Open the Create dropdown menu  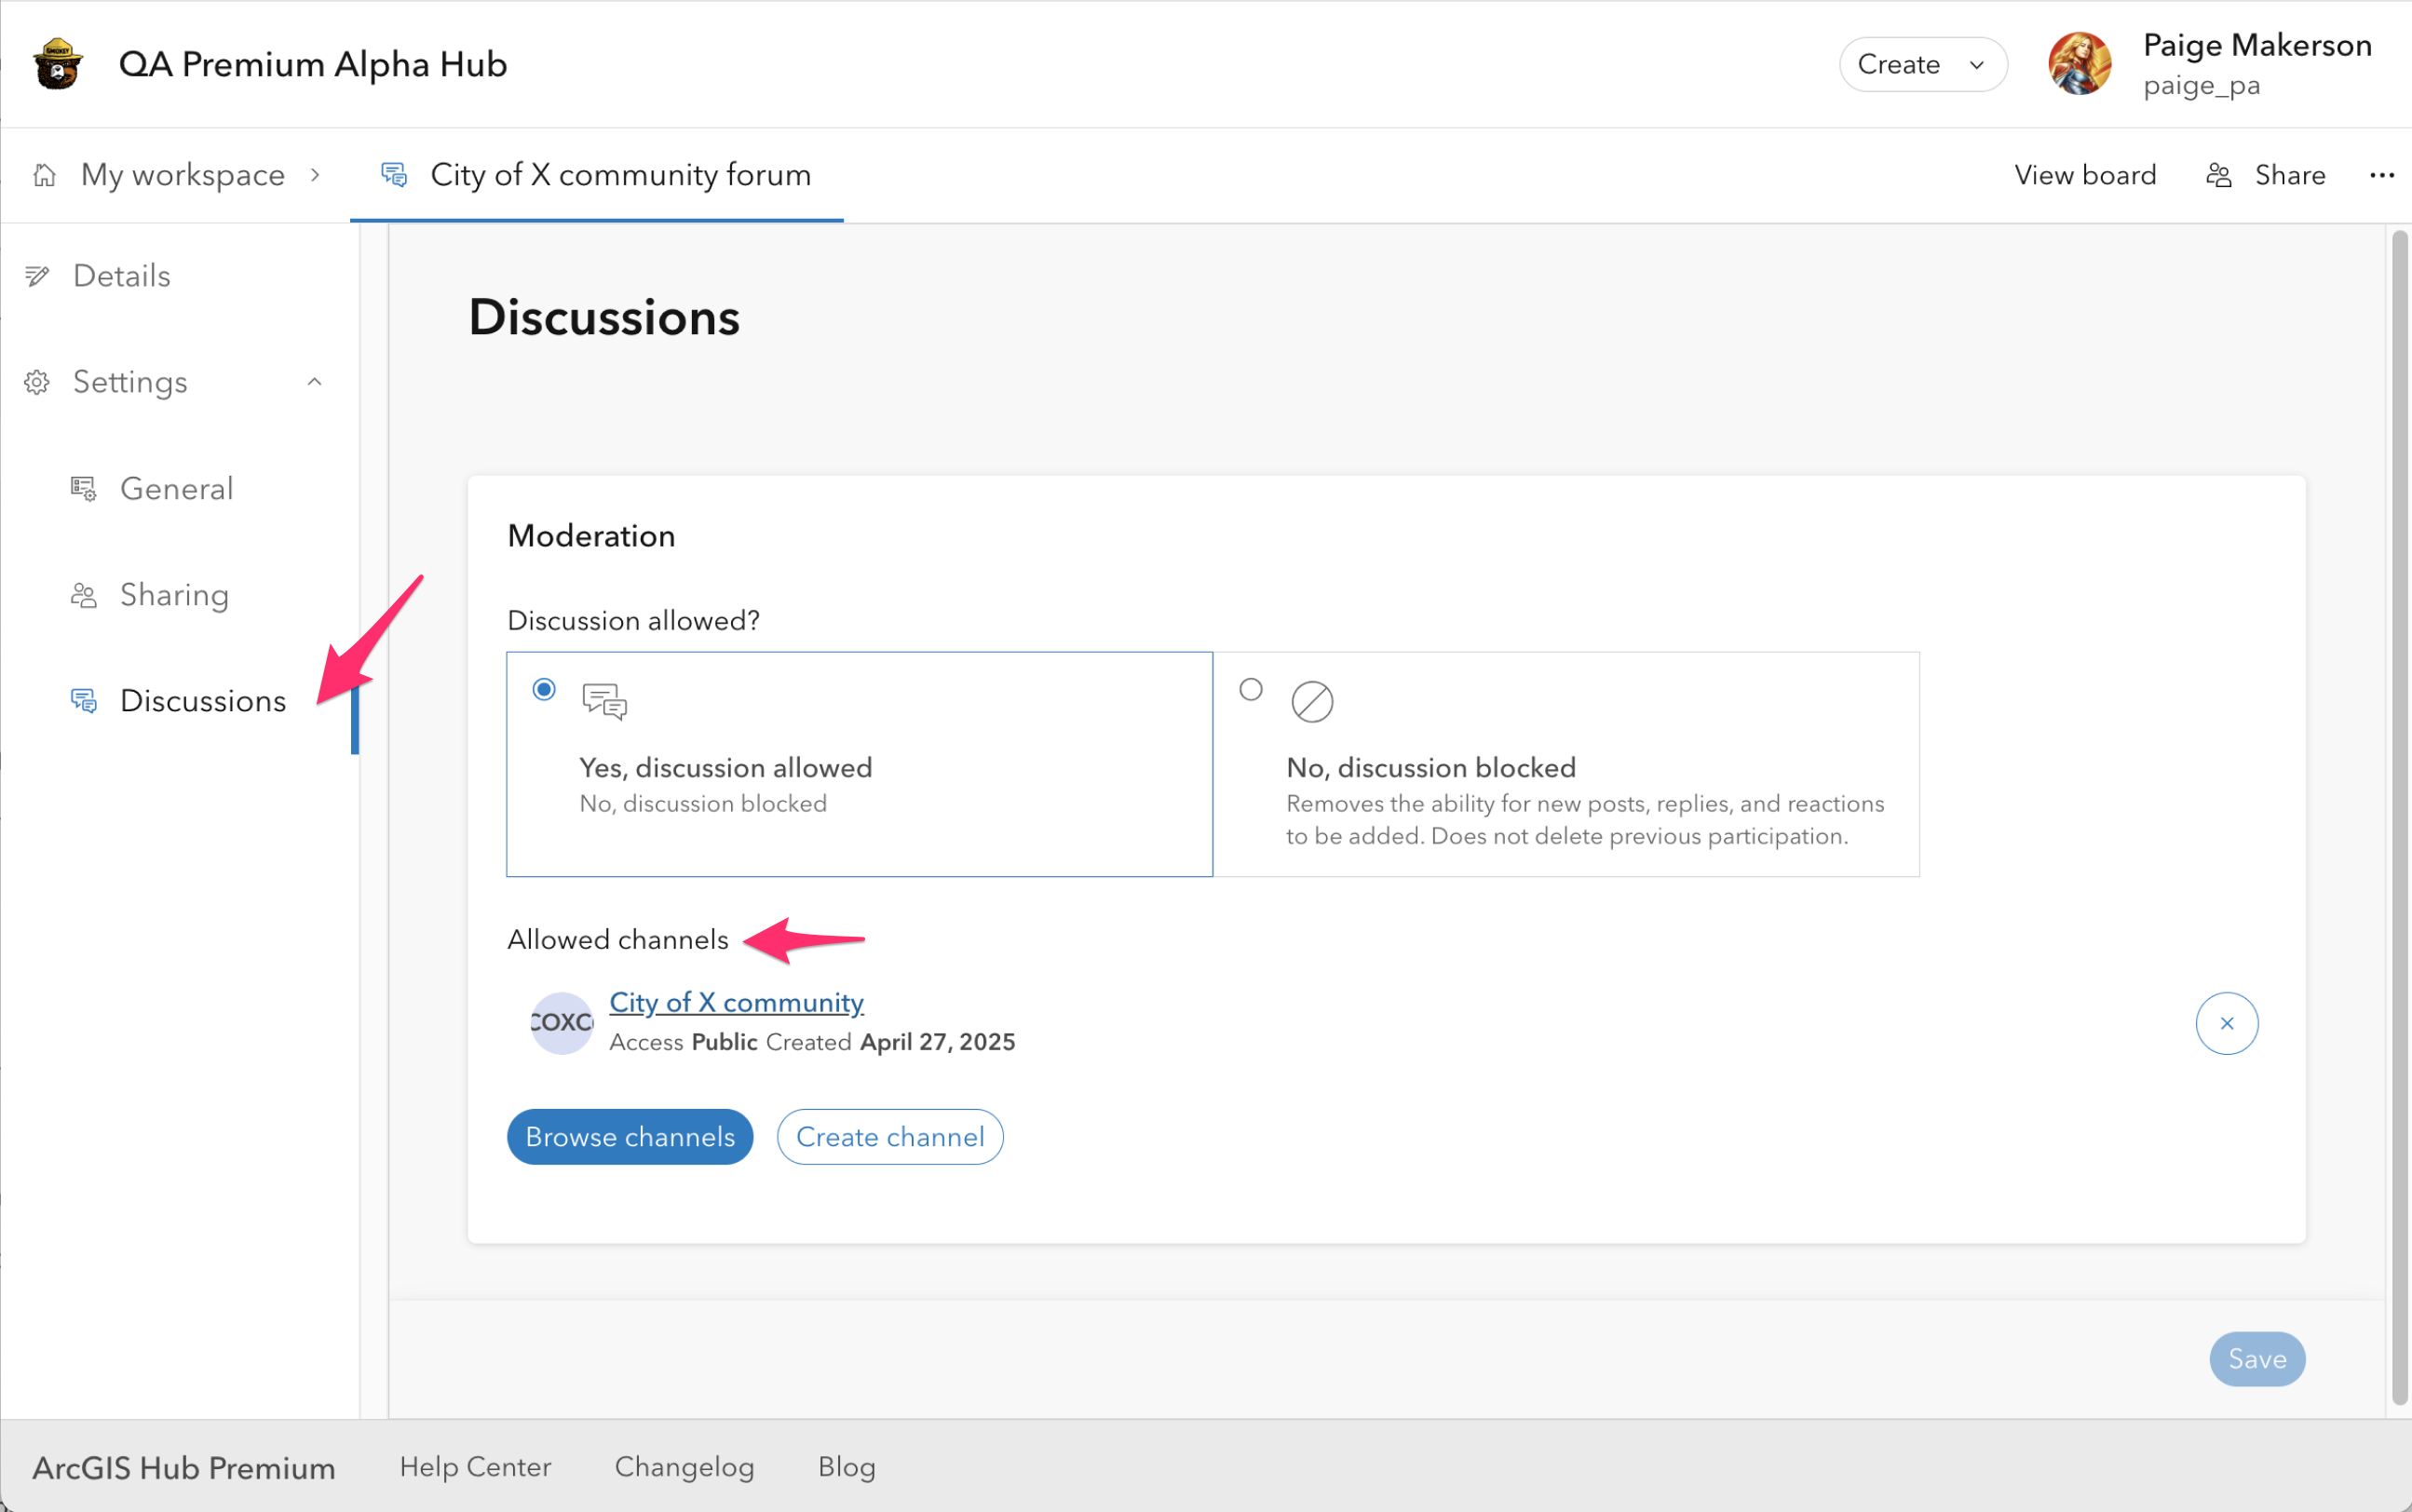[1921, 64]
